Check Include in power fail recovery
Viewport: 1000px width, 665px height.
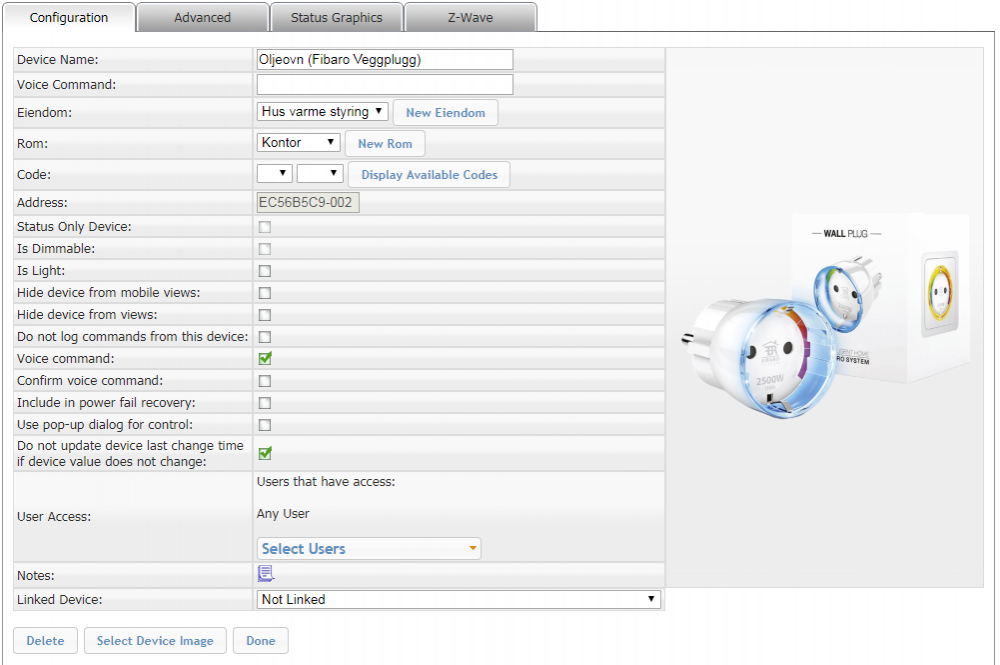point(265,403)
